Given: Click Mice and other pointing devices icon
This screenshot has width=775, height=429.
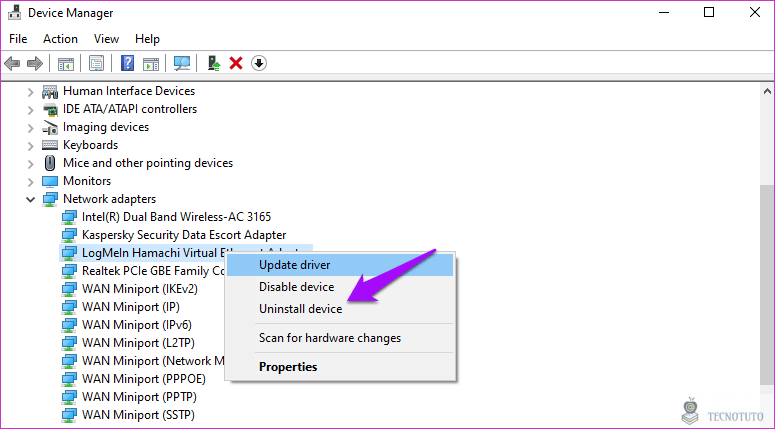Looking at the screenshot, I should [x=50, y=163].
